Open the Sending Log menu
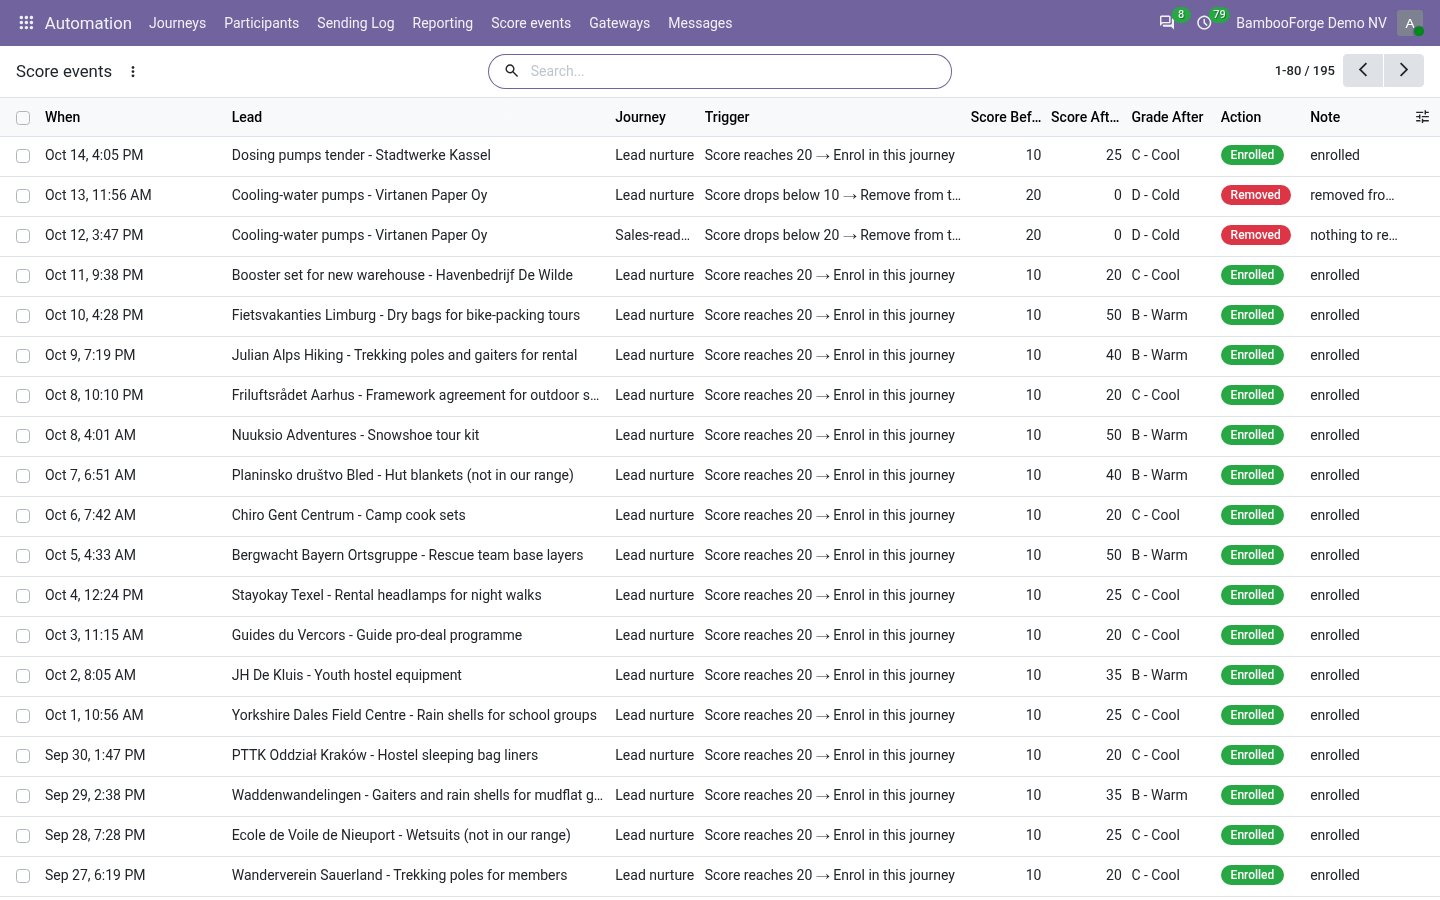 pos(355,23)
